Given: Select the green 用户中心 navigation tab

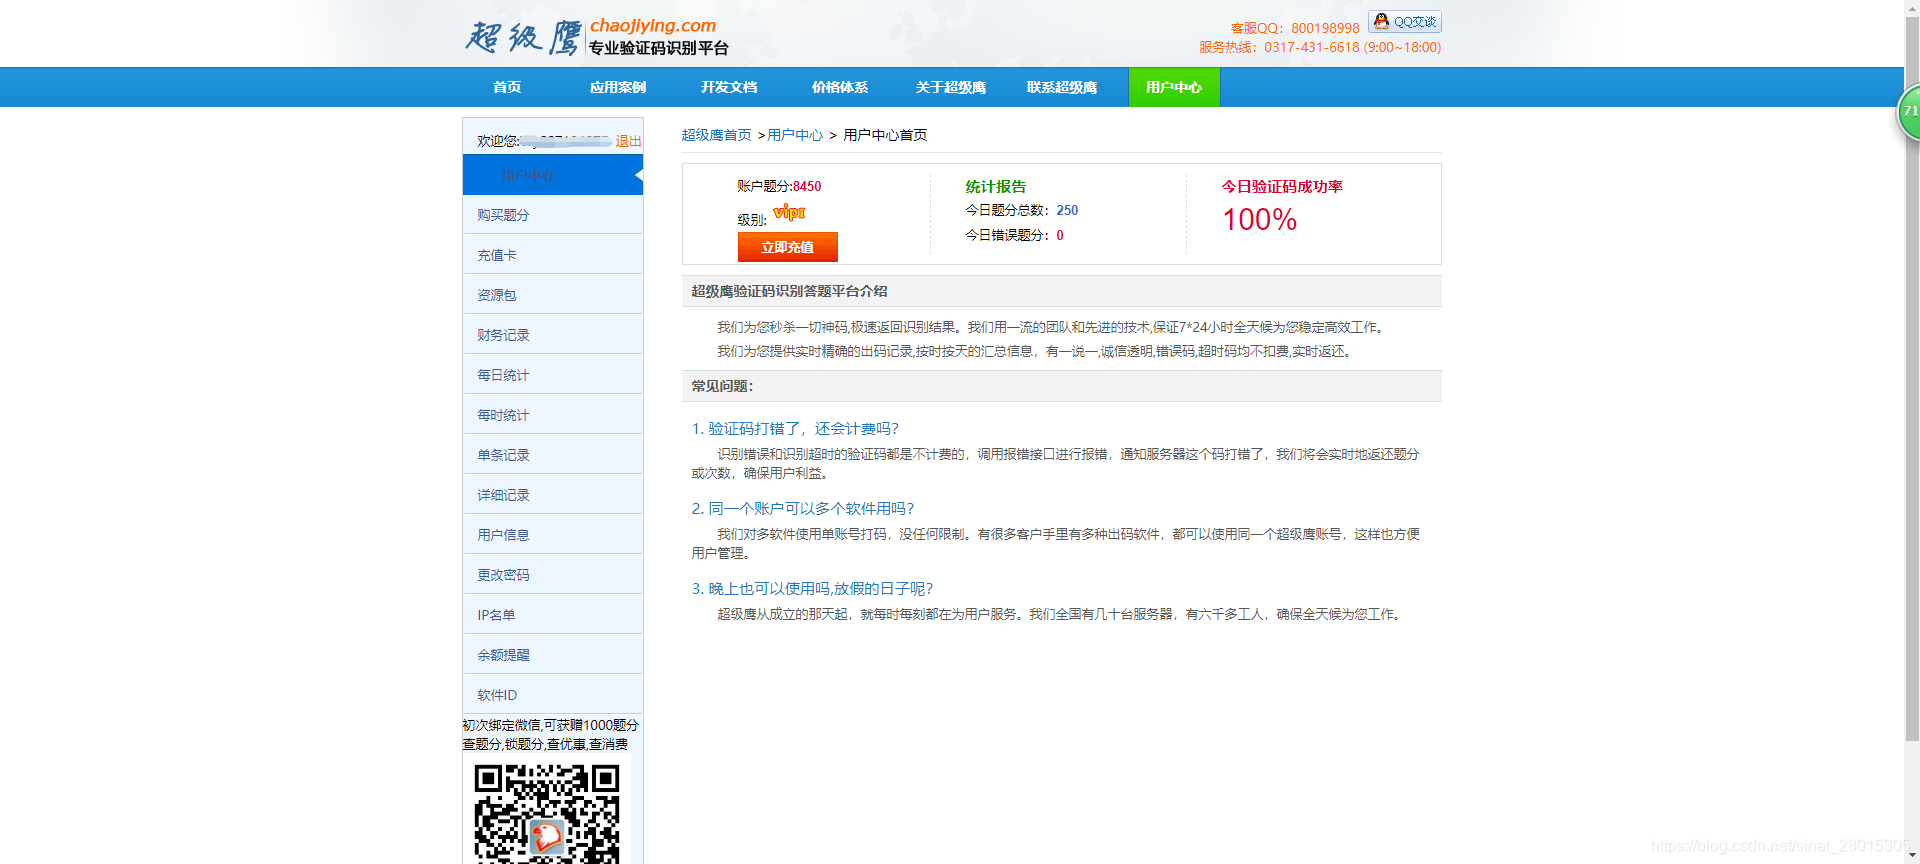Looking at the screenshot, I should point(1174,87).
